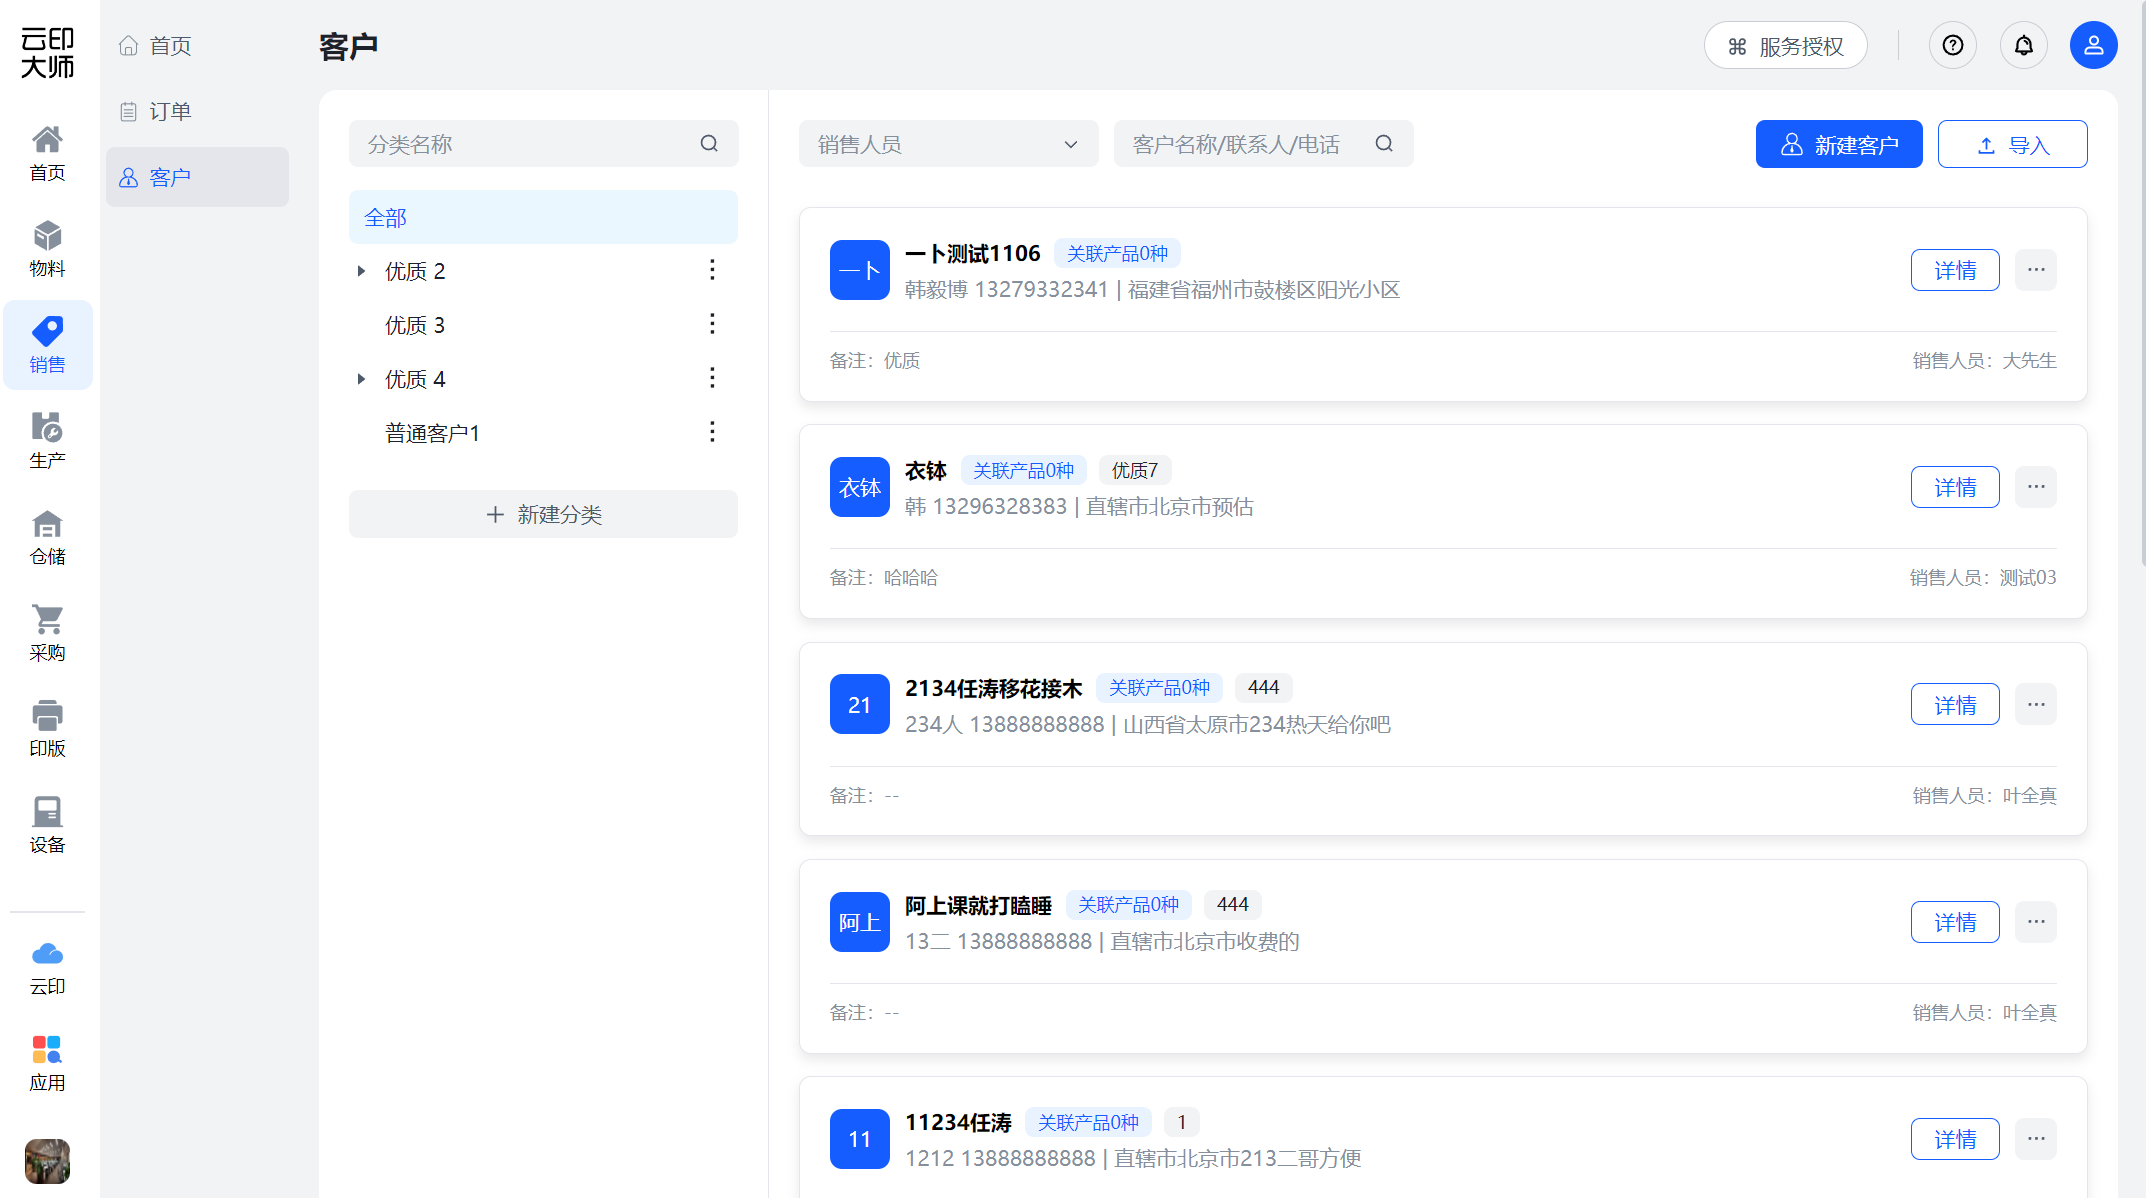Click the 云印大师 logo
This screenshot has width=2146, height=1198.
click(x=47, y=52)
